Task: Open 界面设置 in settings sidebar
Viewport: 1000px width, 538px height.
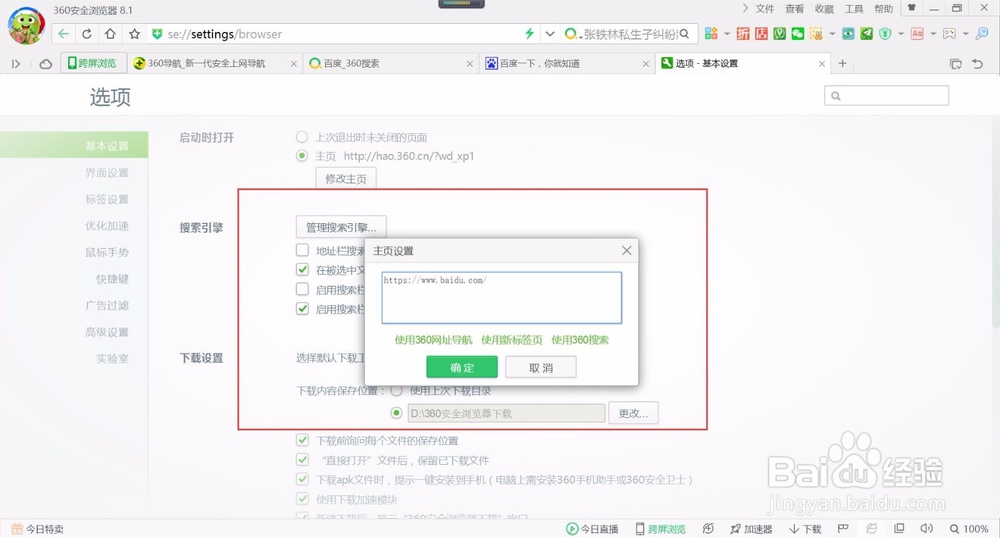Action: tap(107, 173)
